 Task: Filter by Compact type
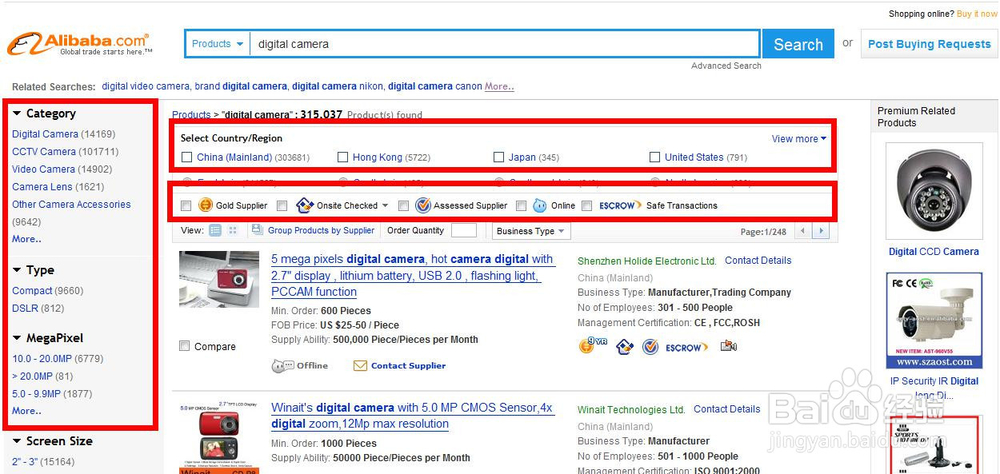point(32,290)
